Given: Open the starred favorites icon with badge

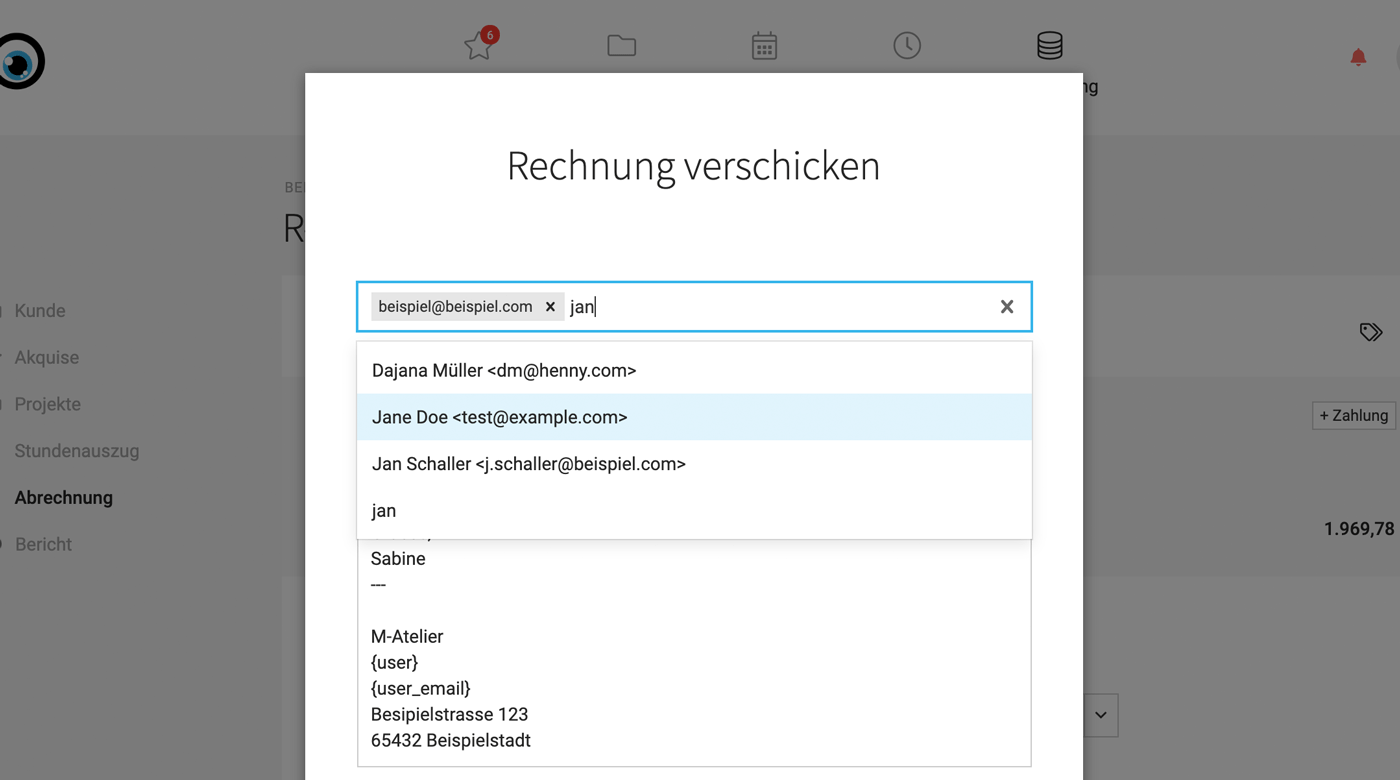Looking at the screenshot, I should [x=479, y=45].
